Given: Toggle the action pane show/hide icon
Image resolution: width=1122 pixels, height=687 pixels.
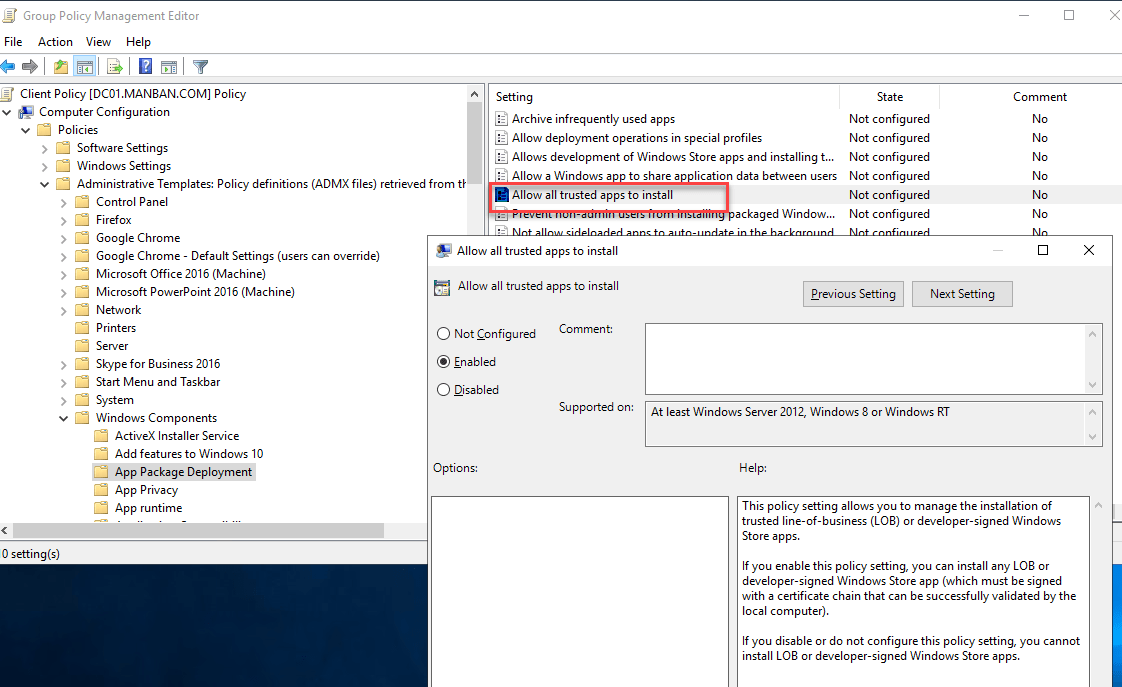Looking at the screenshot, I should [x=168, y=66].
